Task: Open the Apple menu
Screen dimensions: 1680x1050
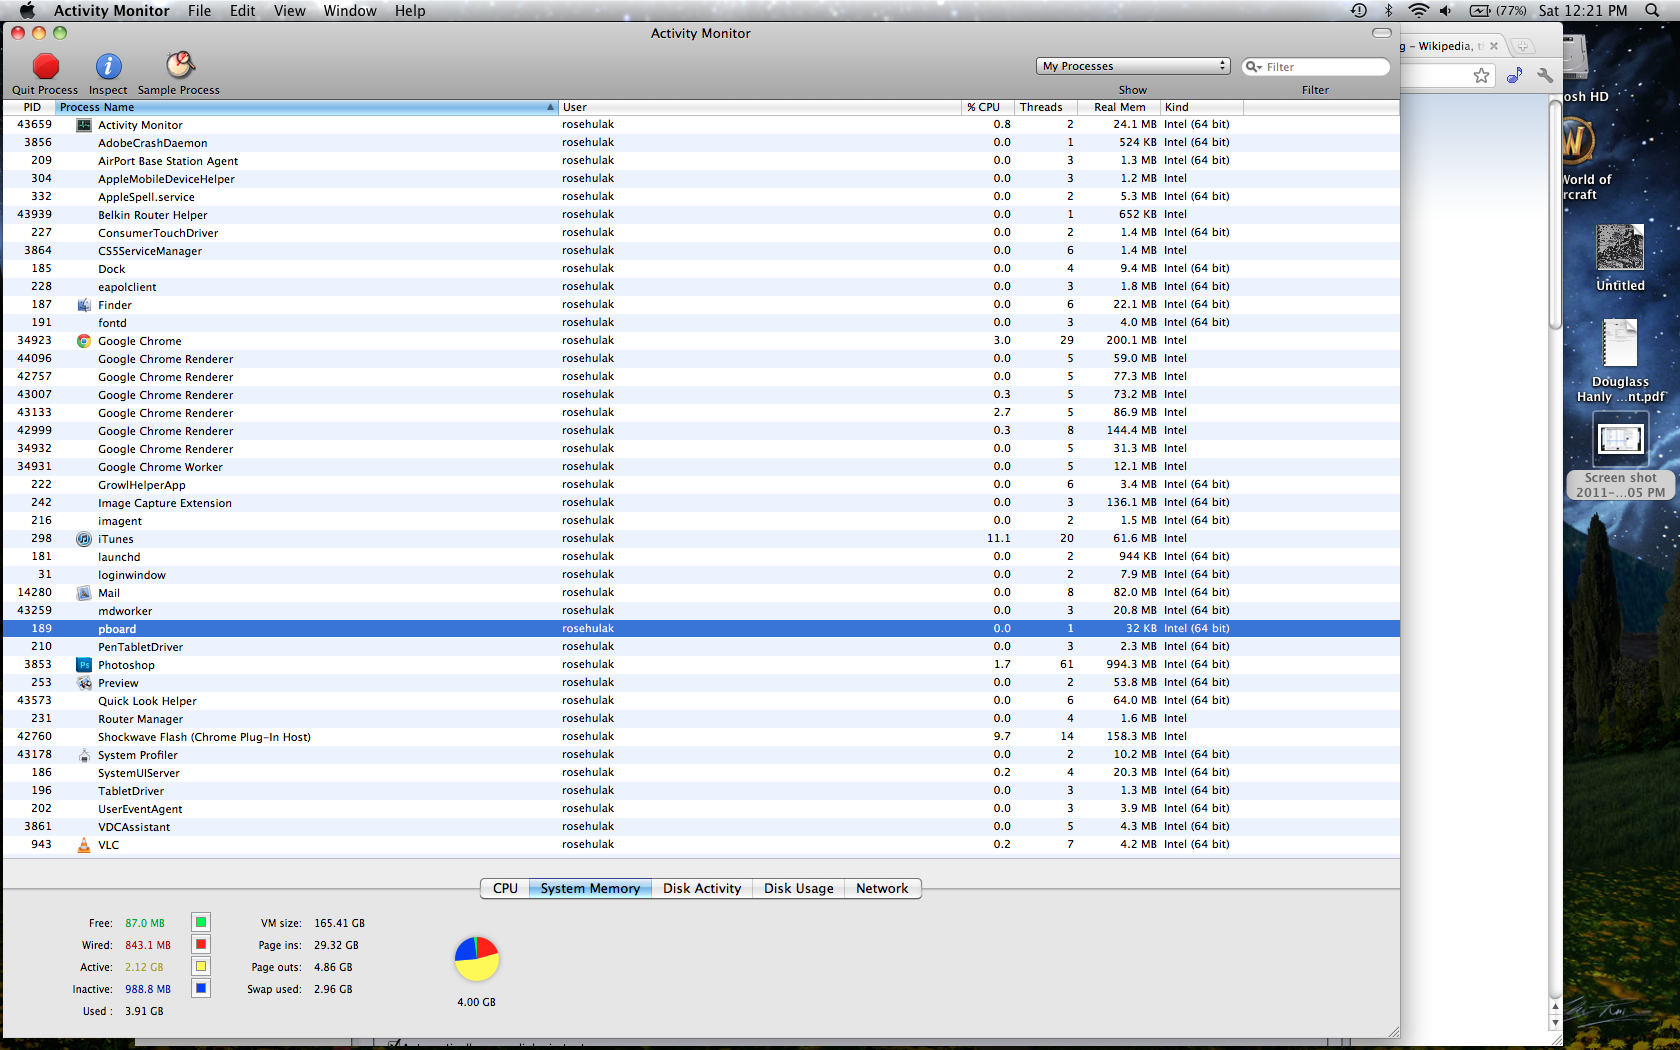Action: 27,10
